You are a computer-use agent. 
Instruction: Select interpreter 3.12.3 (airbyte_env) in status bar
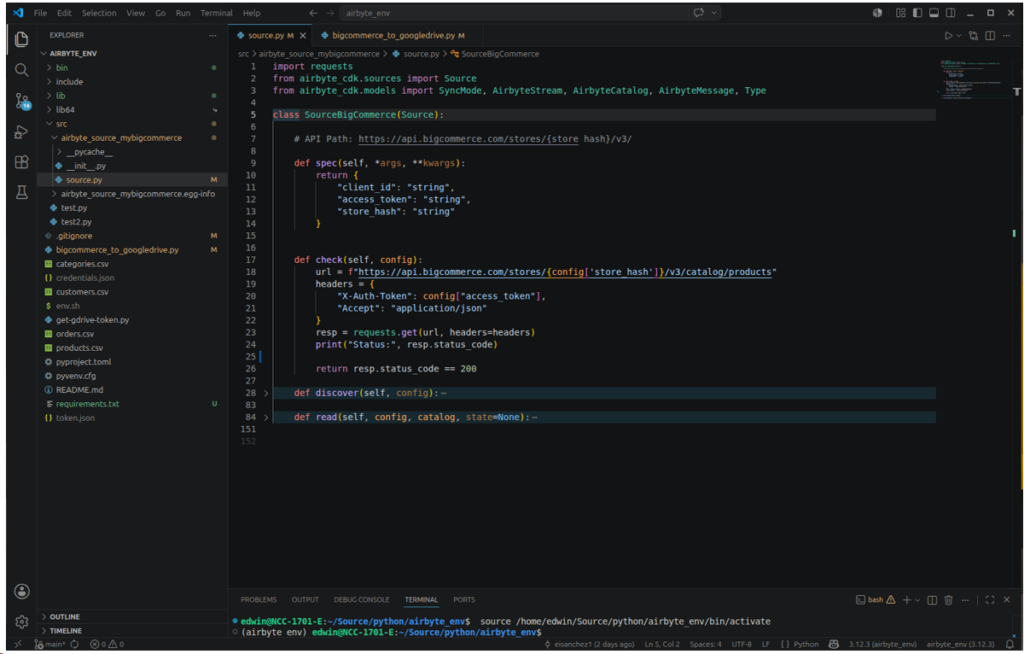click(883, 644)
